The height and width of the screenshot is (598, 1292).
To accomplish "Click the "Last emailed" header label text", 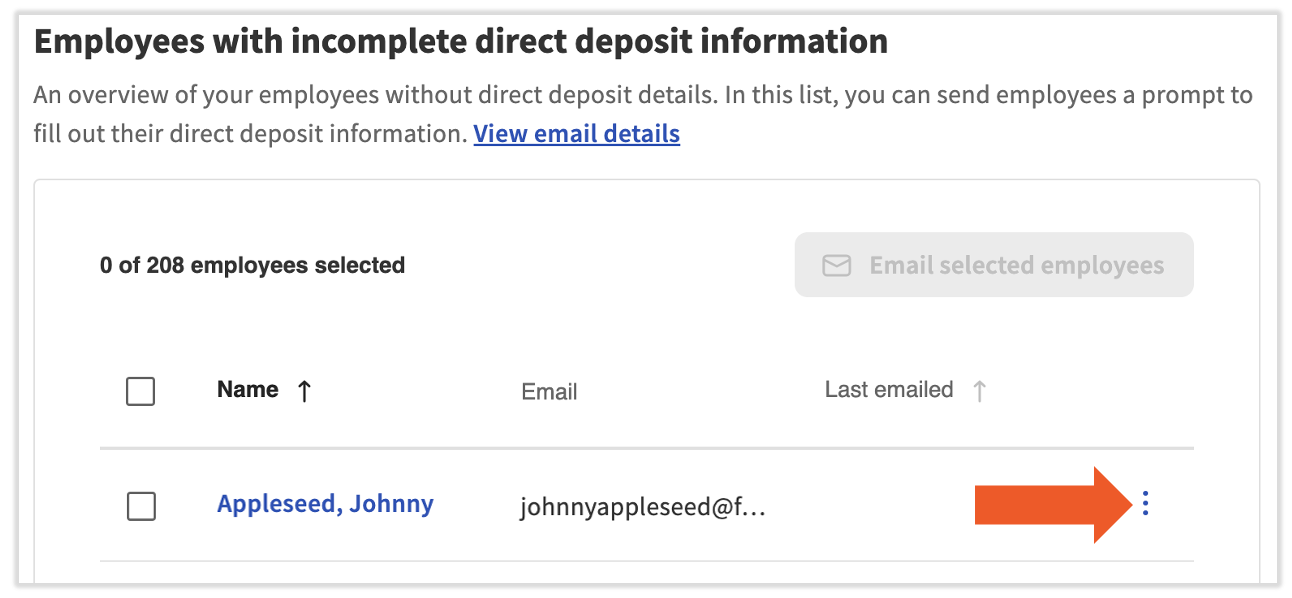I will pos(888,390).
